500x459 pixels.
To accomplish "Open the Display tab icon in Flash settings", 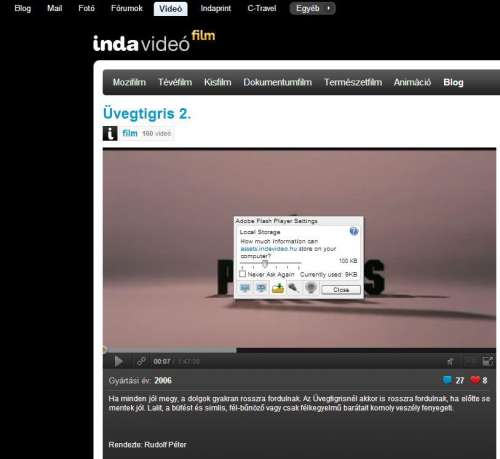I will 245,288.
